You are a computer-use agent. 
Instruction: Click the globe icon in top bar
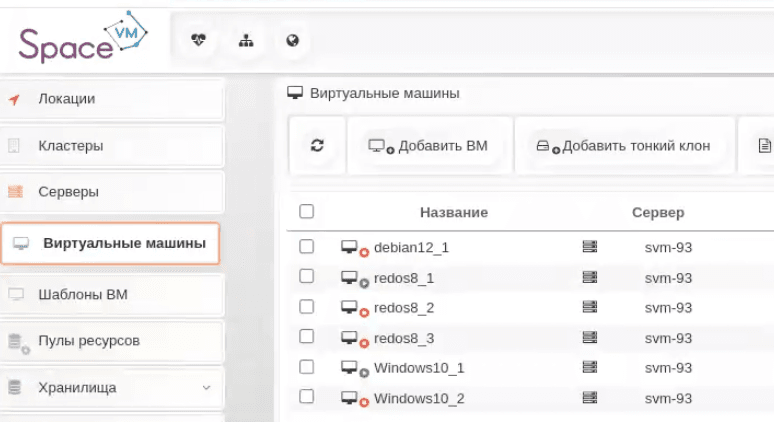pos(292,41)
